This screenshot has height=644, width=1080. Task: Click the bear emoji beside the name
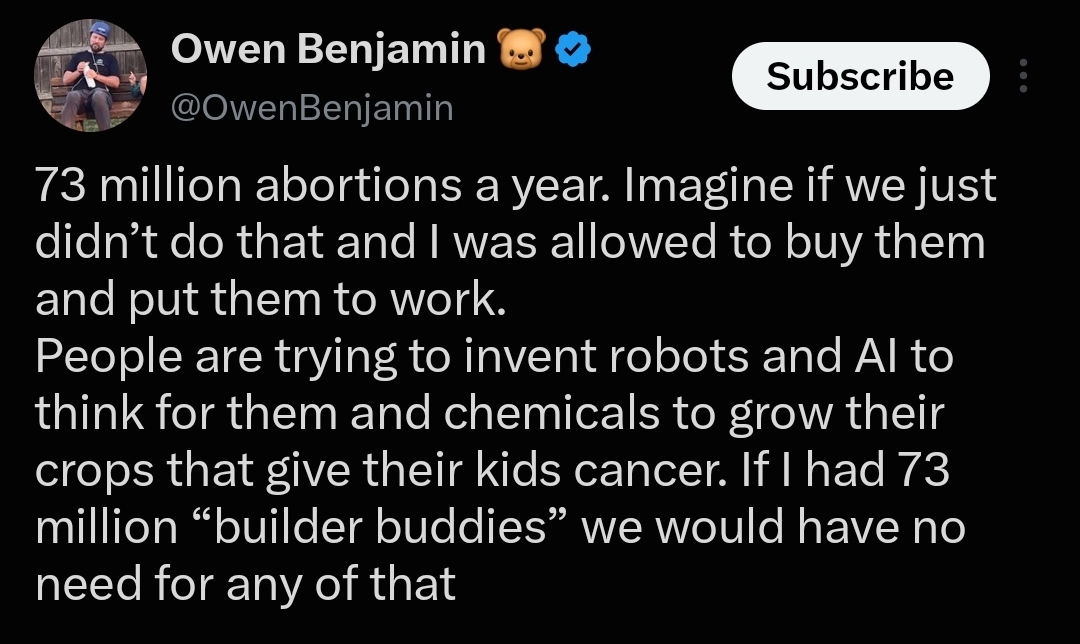(521, 50)
